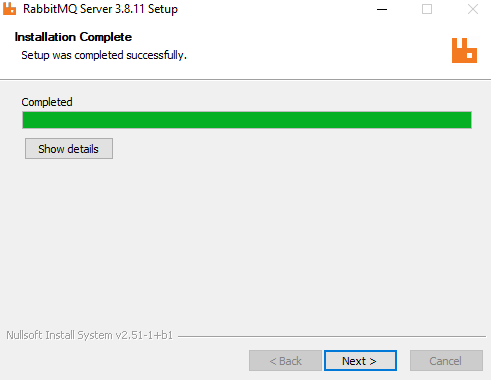This screenshot has height=380, width=491.
Task: Click 'Setup was completed successfully.' text
Action: tap(104, 55)
